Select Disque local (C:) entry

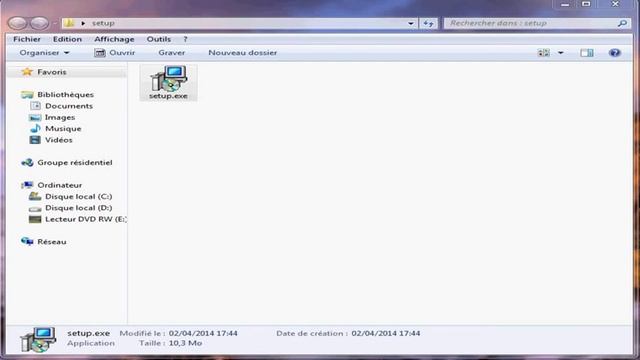(x=79, y=196)
